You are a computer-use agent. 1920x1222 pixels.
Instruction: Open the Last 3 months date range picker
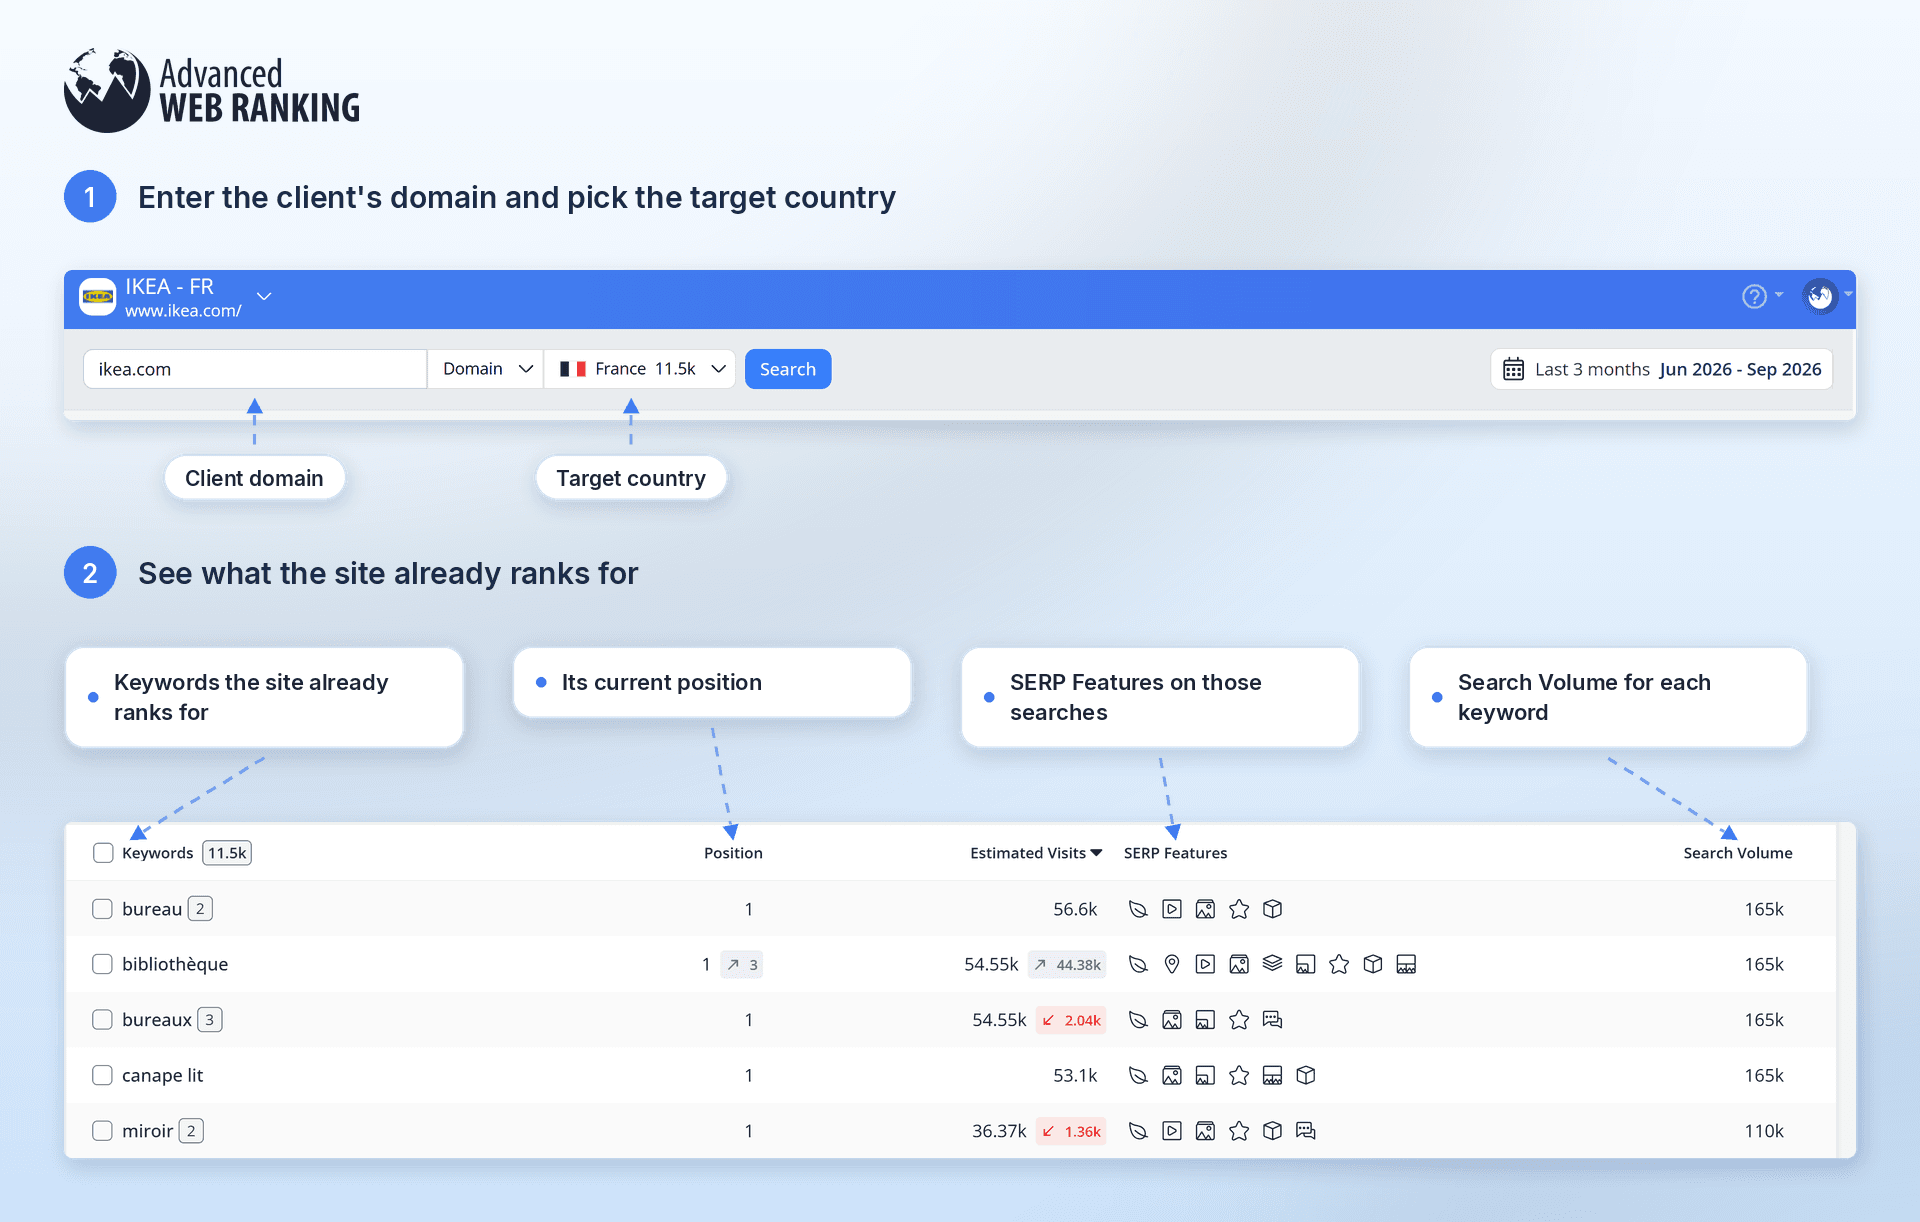coord(1662,369)
